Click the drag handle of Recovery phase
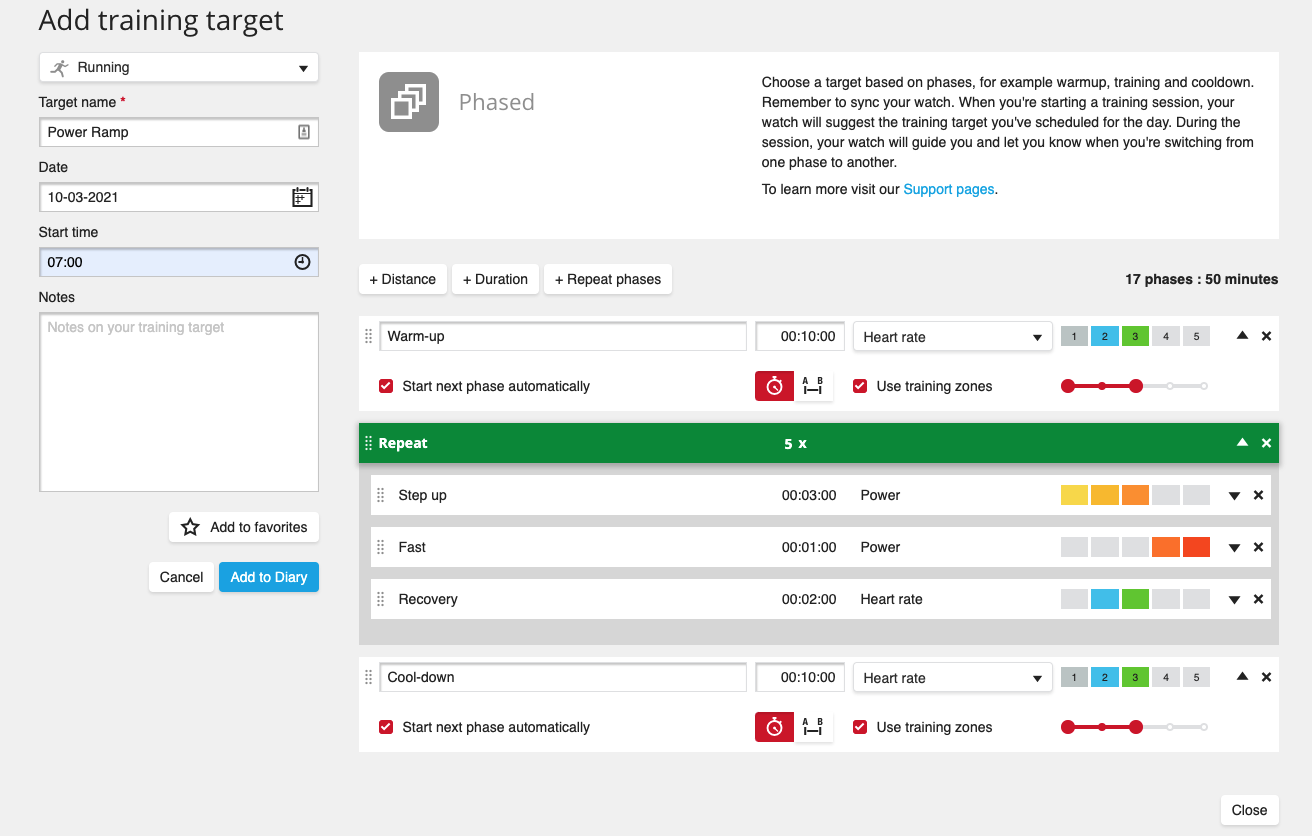The width and height of the screenshot is (1312, 836). pos(380,599)
